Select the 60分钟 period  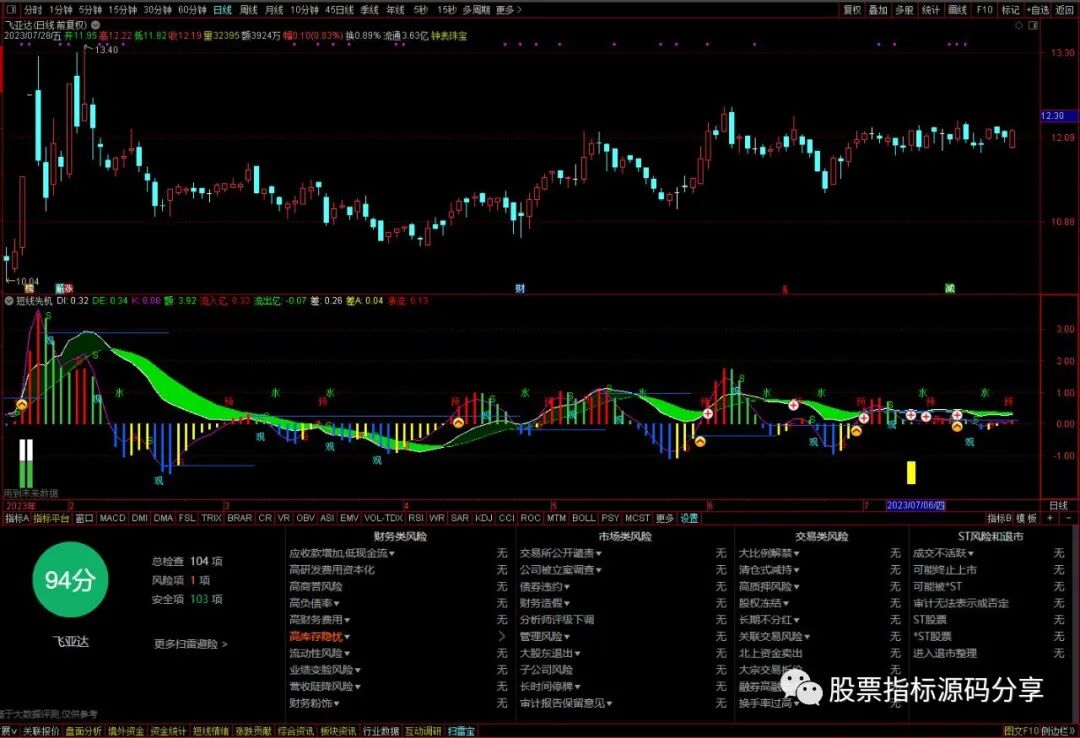click(x=191, y=10)
